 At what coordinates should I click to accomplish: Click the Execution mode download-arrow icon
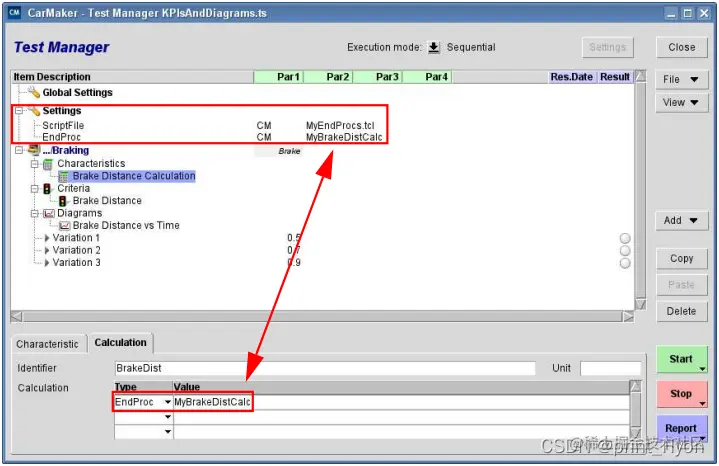click(434, 47)
